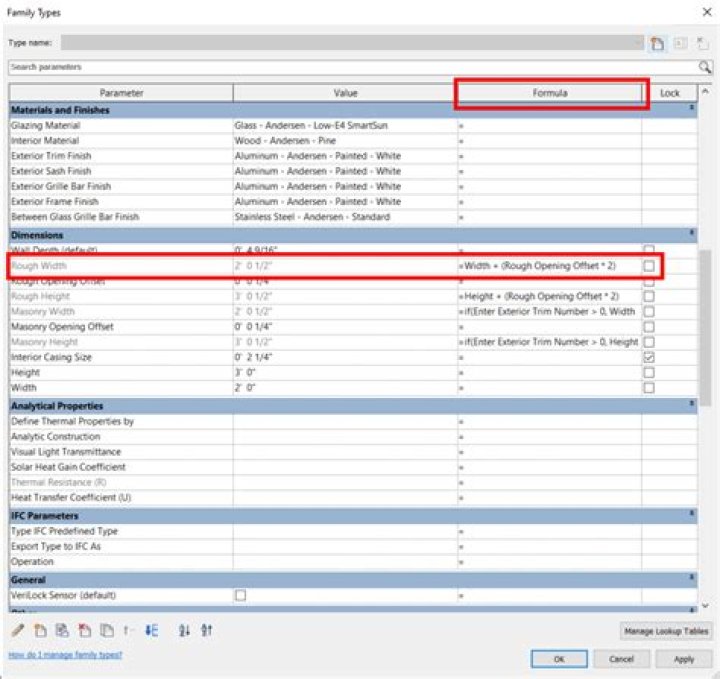This screenshot has width=720, height=679.
Task: Click the Formula column header
Action: point(550,93)
